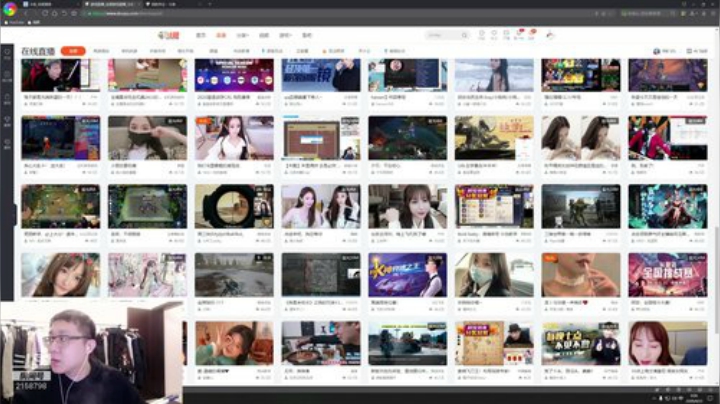720x404 pixels.
Task: Click the browser reload button
Action: pos(45,13)
